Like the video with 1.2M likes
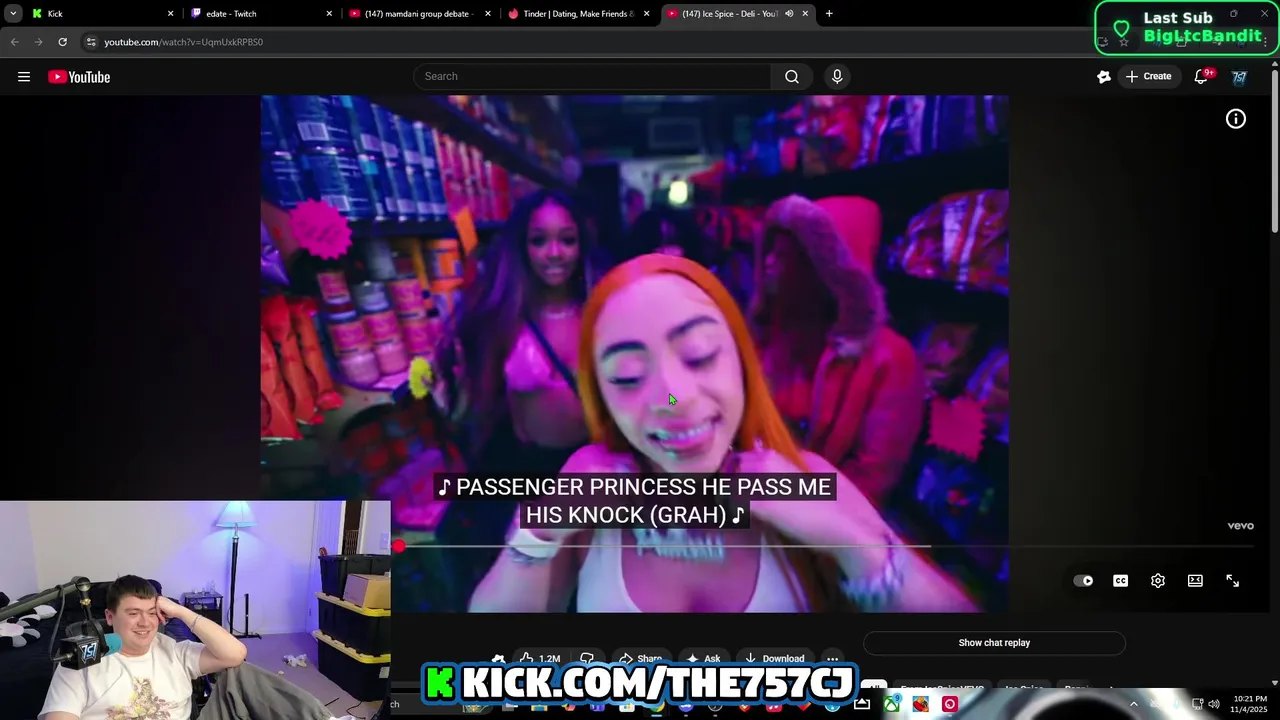 [540, 659]
